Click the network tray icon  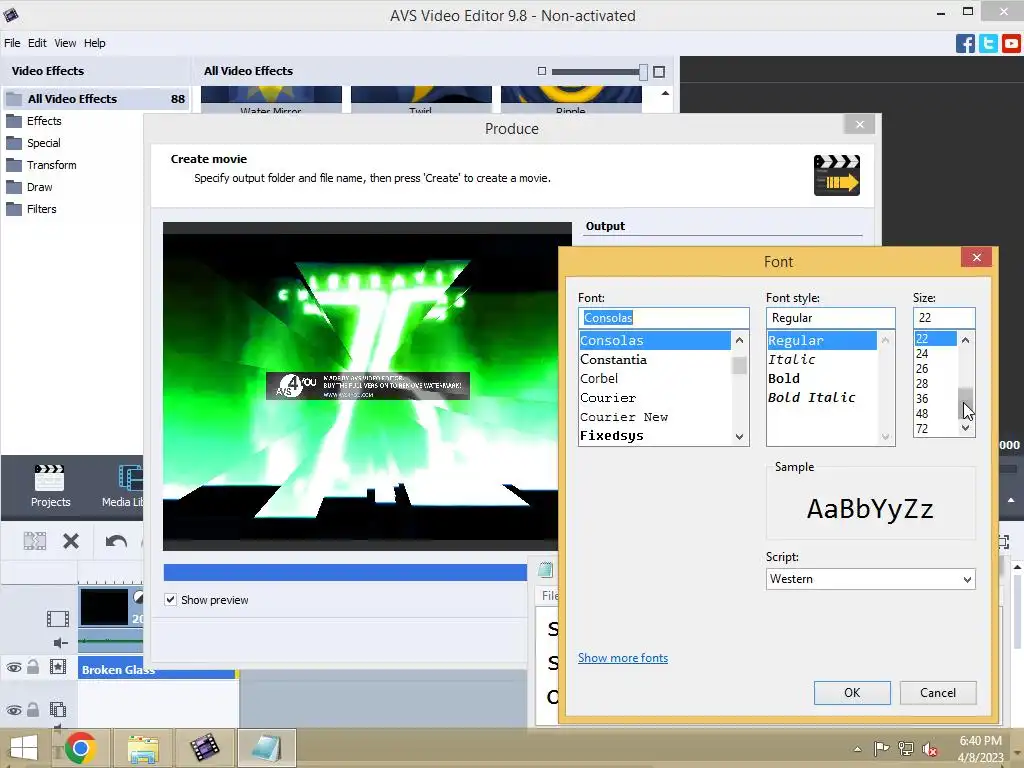pos(906,749)
